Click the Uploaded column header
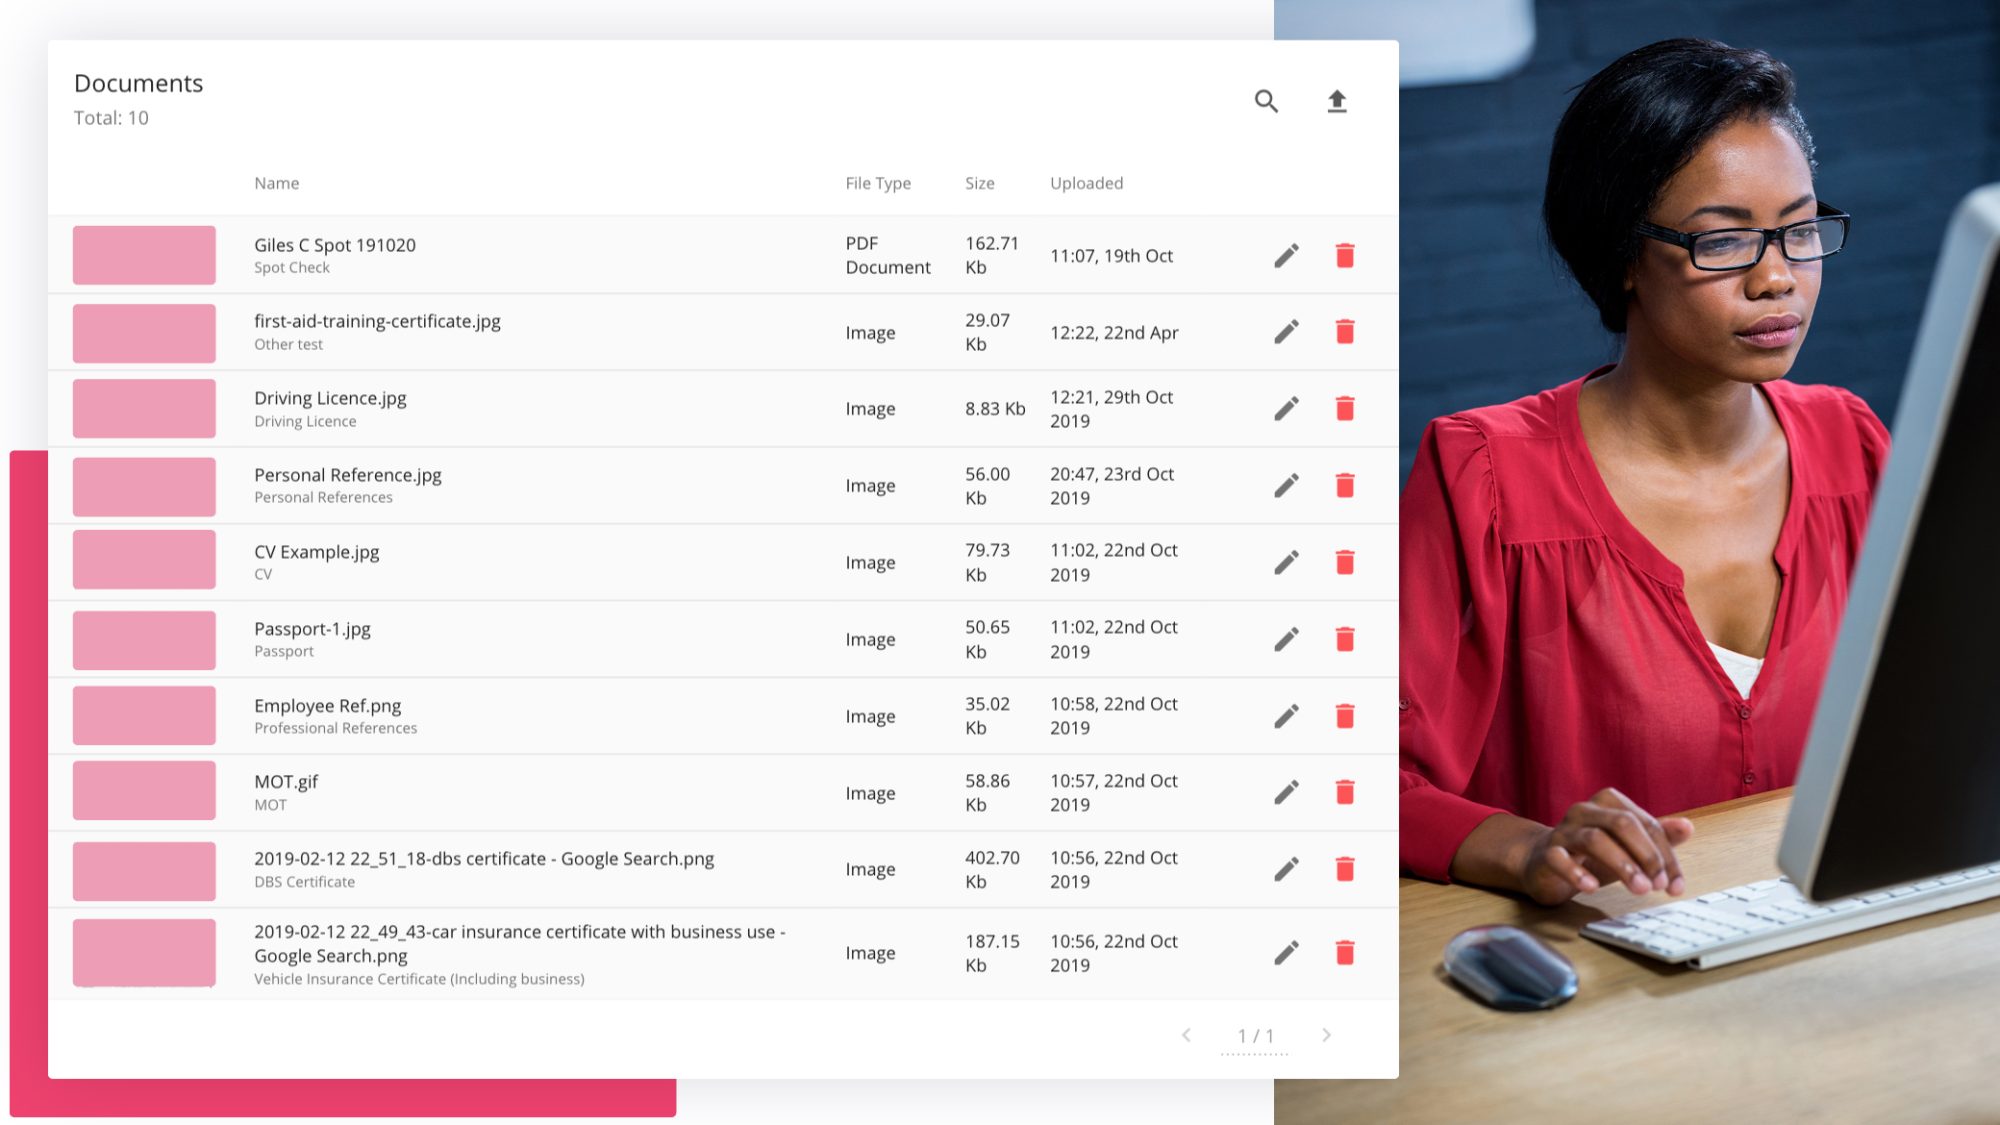 pos(1087,183)
